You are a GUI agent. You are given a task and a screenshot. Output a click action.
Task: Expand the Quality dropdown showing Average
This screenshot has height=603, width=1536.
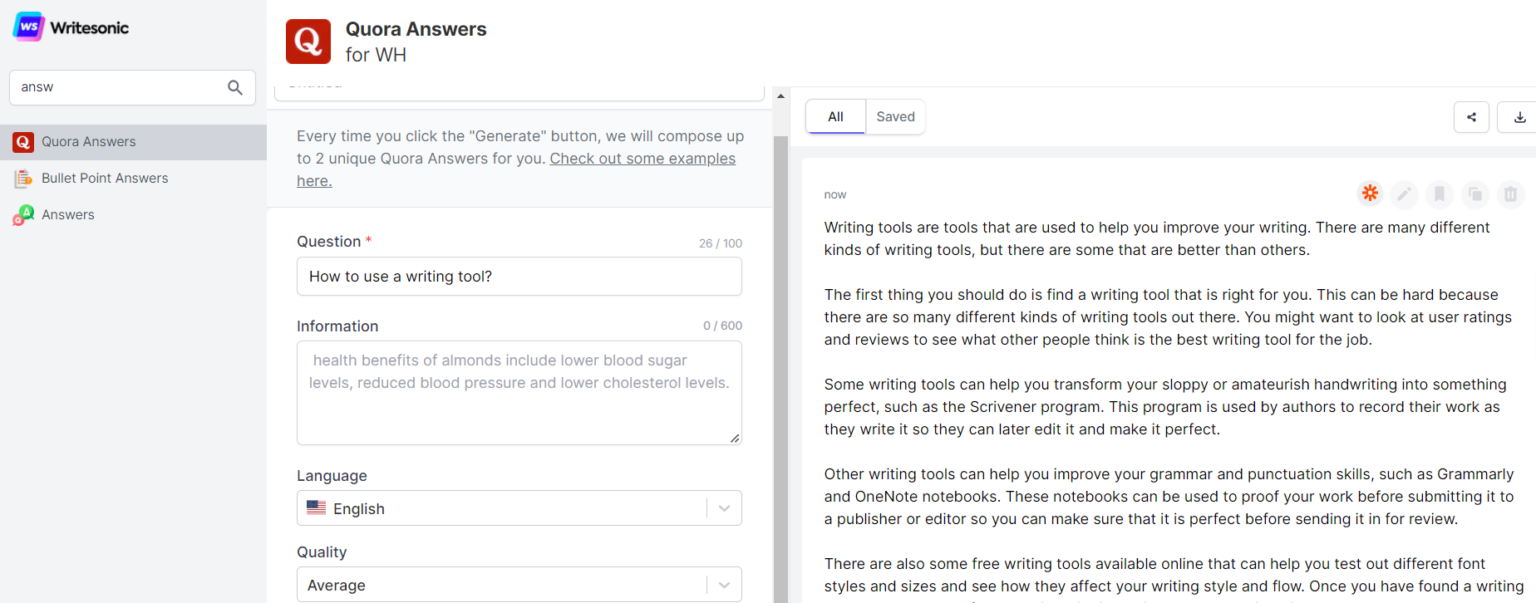coord(723,584)
